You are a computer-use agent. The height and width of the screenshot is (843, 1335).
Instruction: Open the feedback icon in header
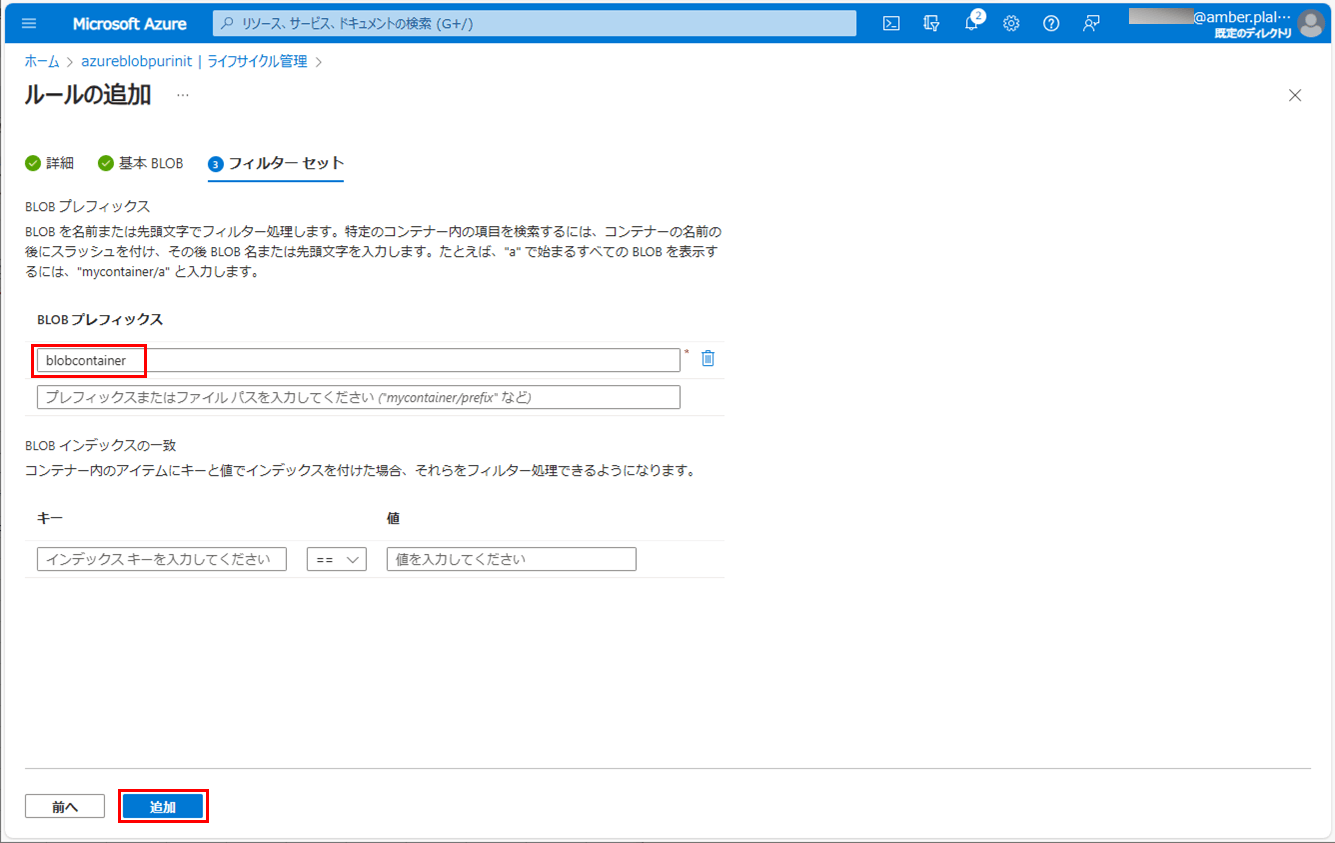pos(1091,23)
